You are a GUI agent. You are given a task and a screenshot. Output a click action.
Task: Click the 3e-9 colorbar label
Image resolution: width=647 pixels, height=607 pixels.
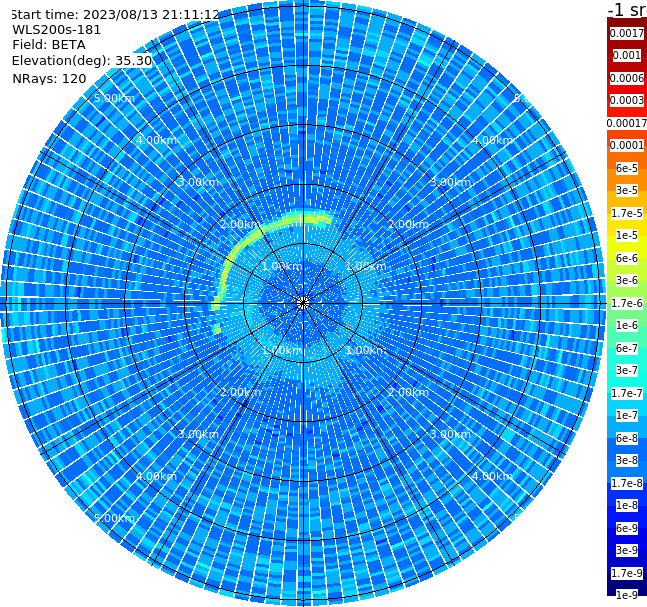tap(627, 550)
